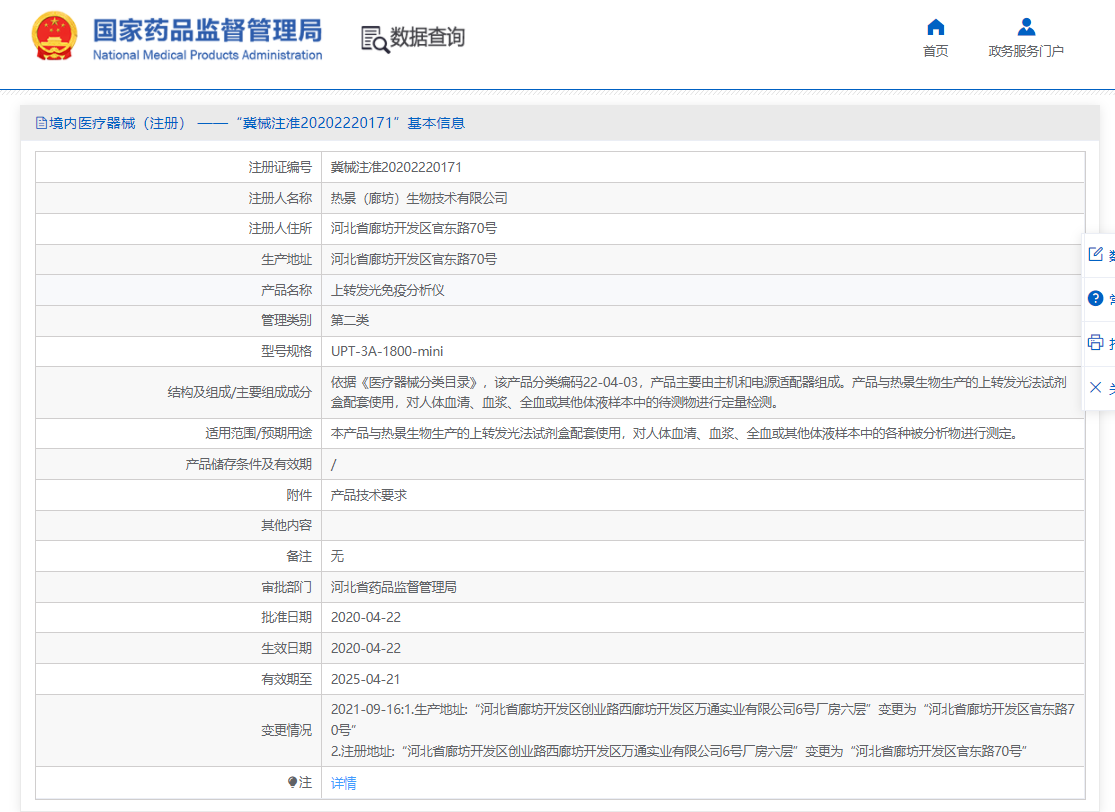
Task: Click the 首页 home icon
Action: [935, 28]
